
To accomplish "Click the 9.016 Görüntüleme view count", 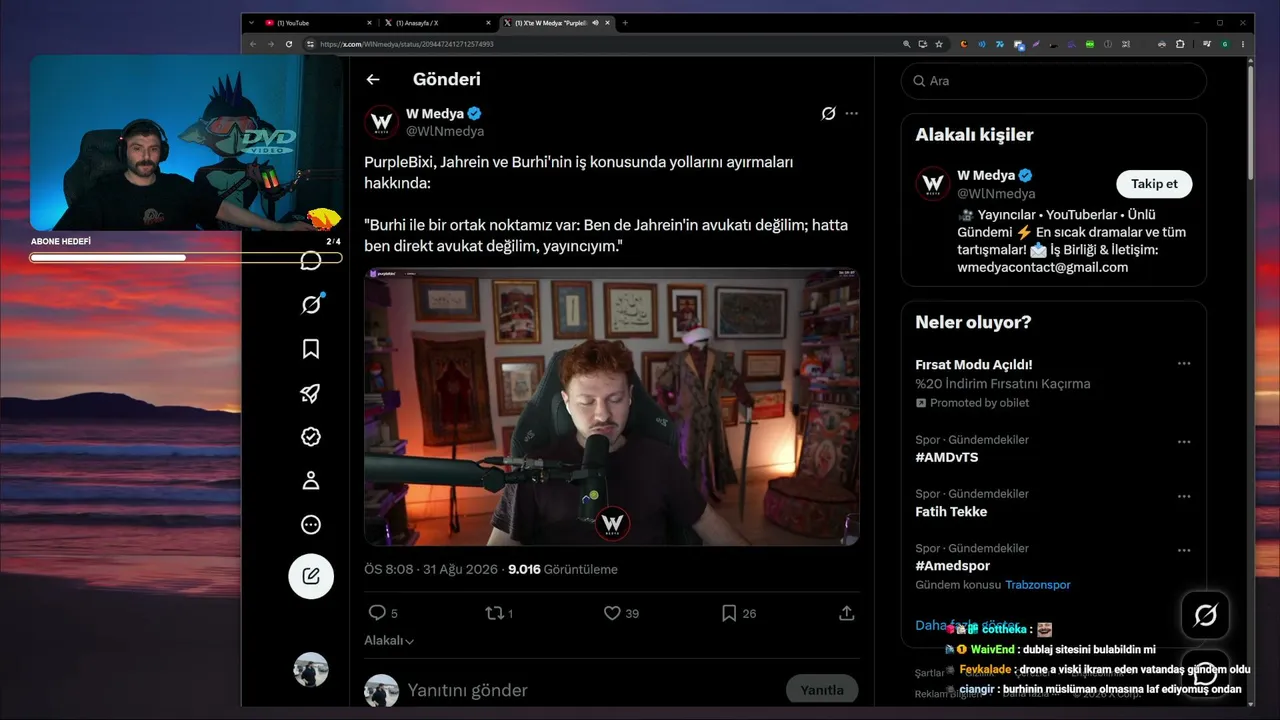I will [x=563, y=570].
